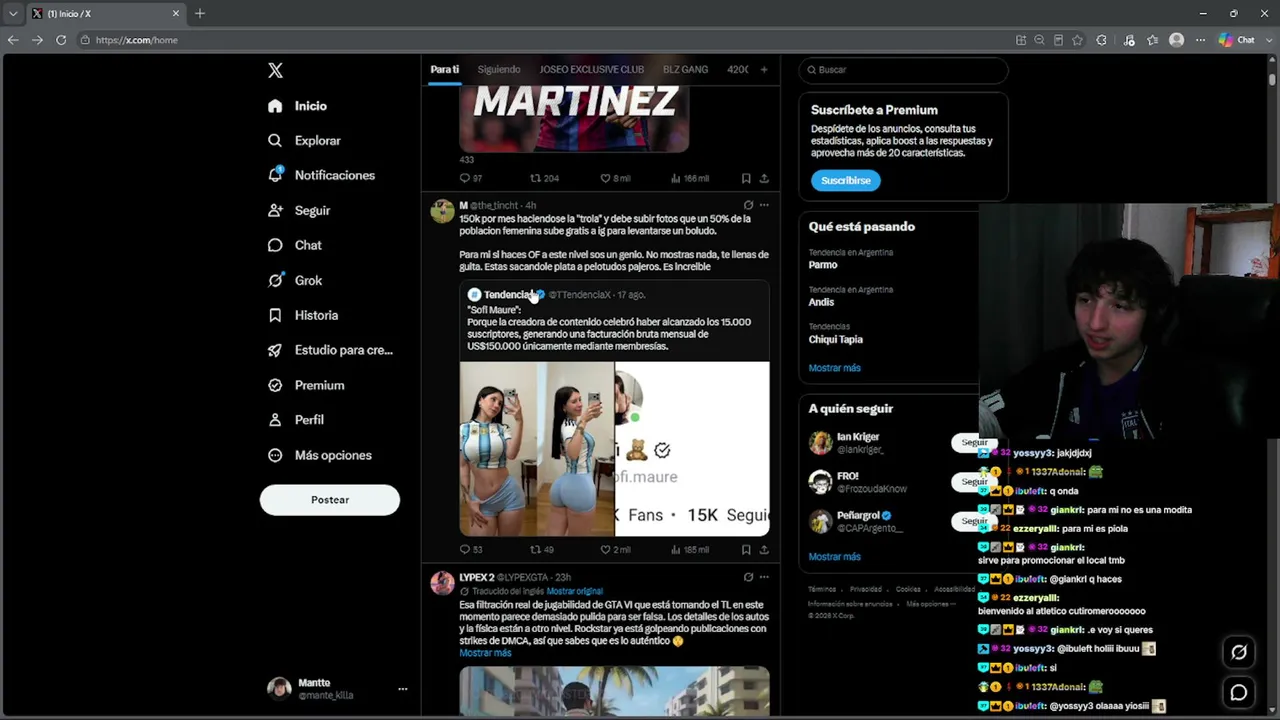Image resolution: width=1280 pixels, height=720 pixels.
Task: Open the Más opciones circle icon
Action: (x=275, y=455)
